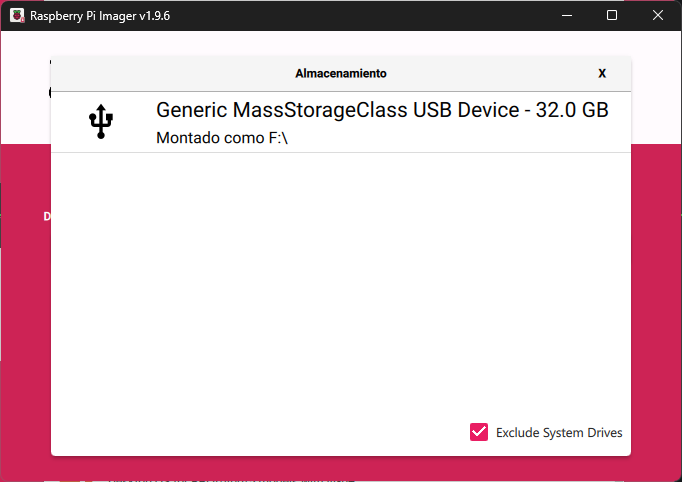Click the magenta strip below the dialog
Viewport: 682px width, 482px height.
click(x=340, y=469)
